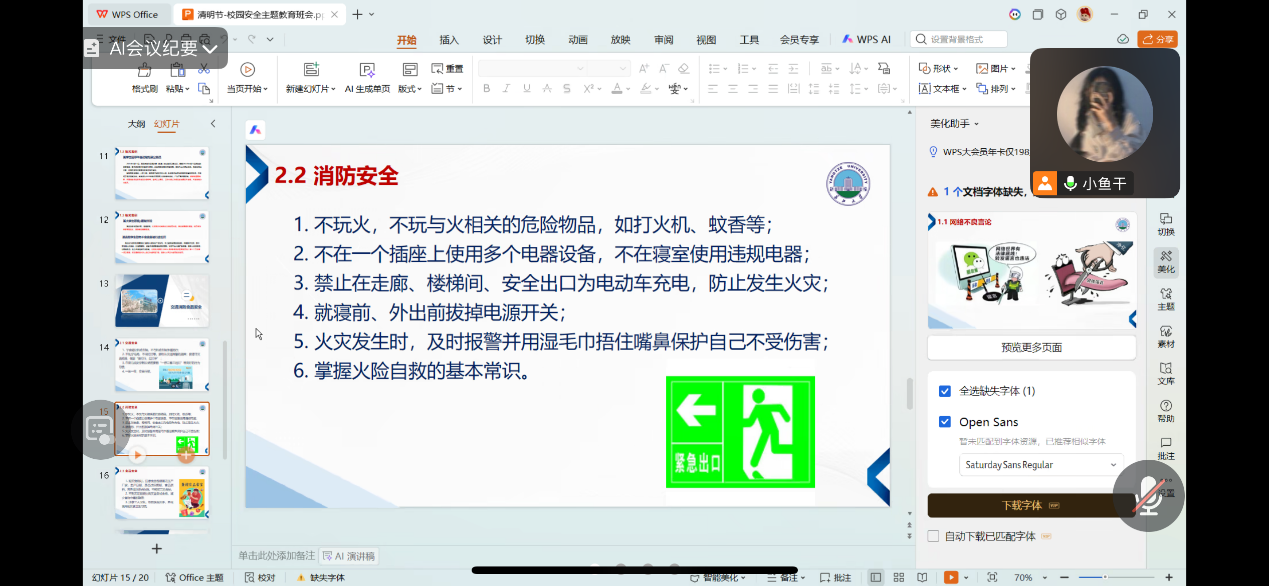Click the 格式刷 format painter icon
Image resolution: width=1269 pixels, height=586 pixels.
point(144,70)
